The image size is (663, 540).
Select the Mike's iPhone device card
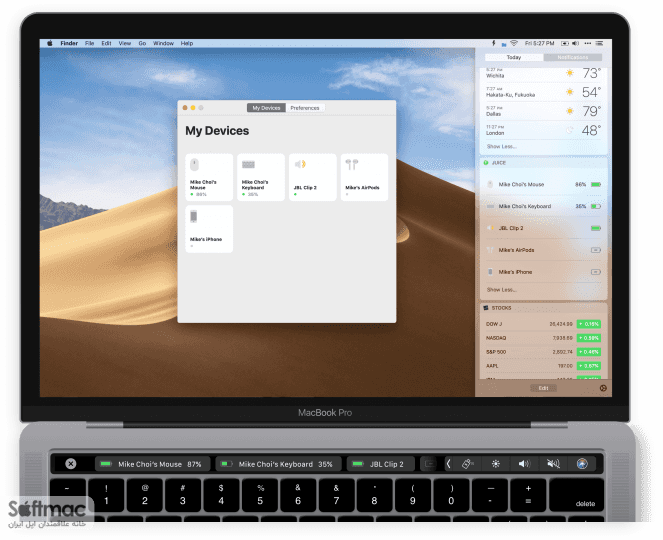click(209, 229)
